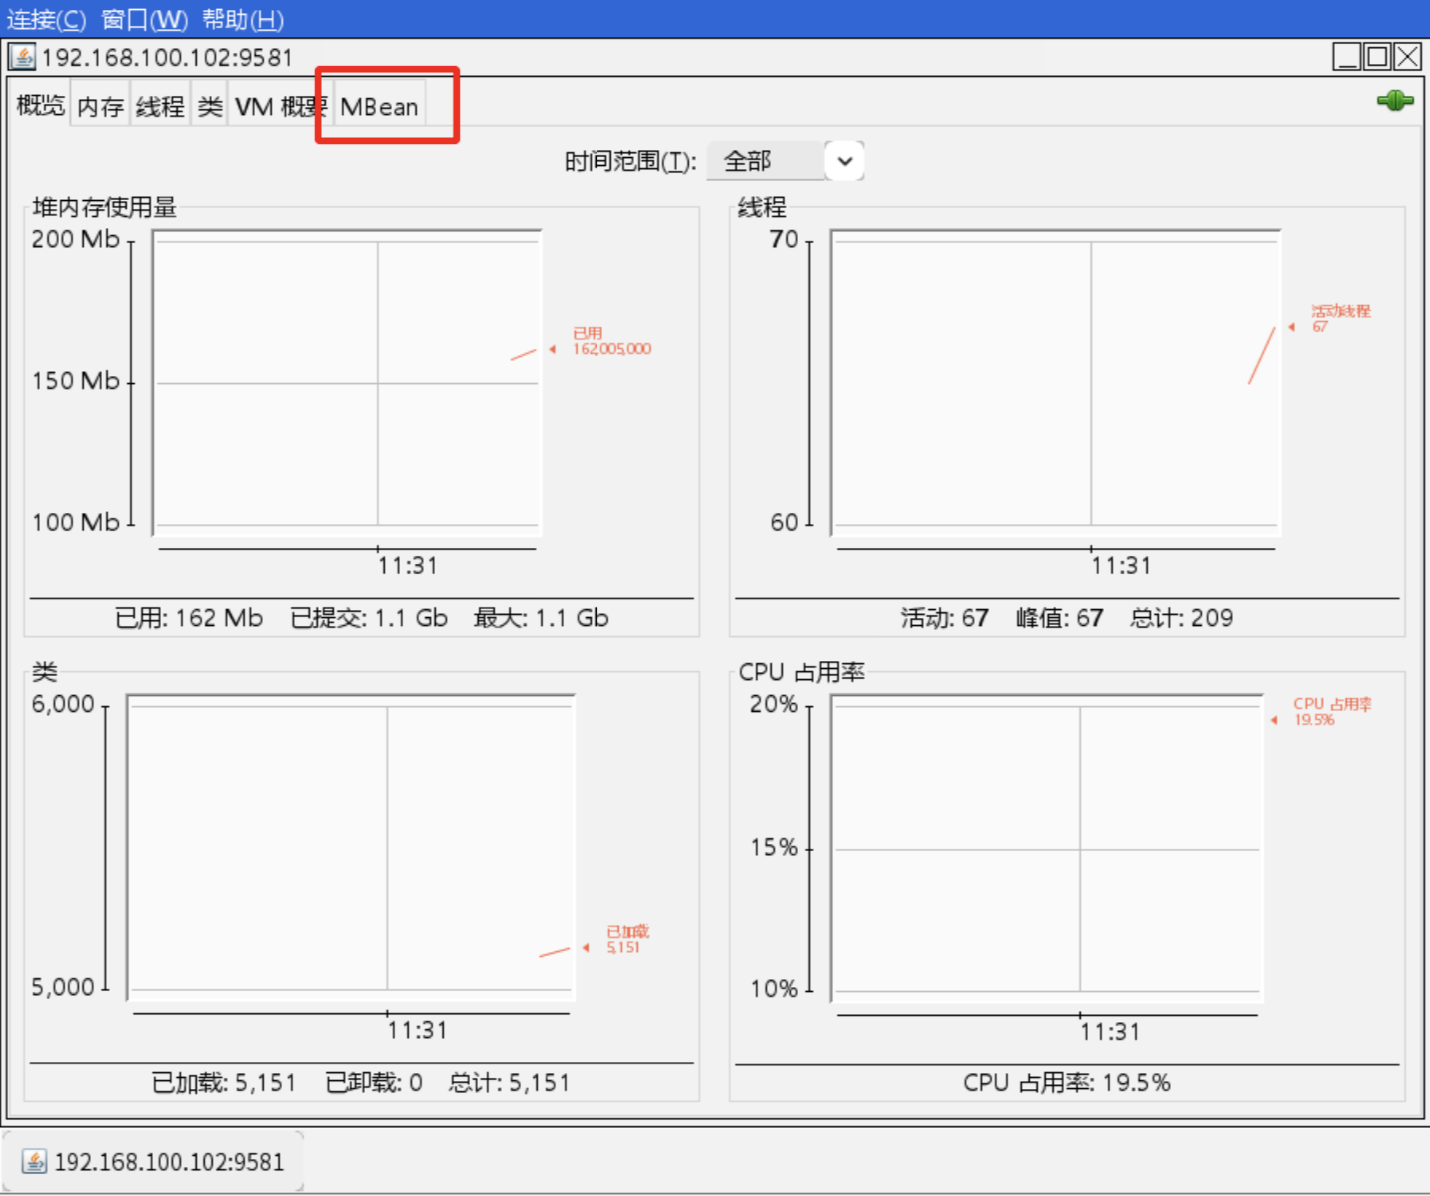The image size is (1430, 1196).
Task: Open the 时间范围 dropdown showing 全部
Action: coord(785,161)
